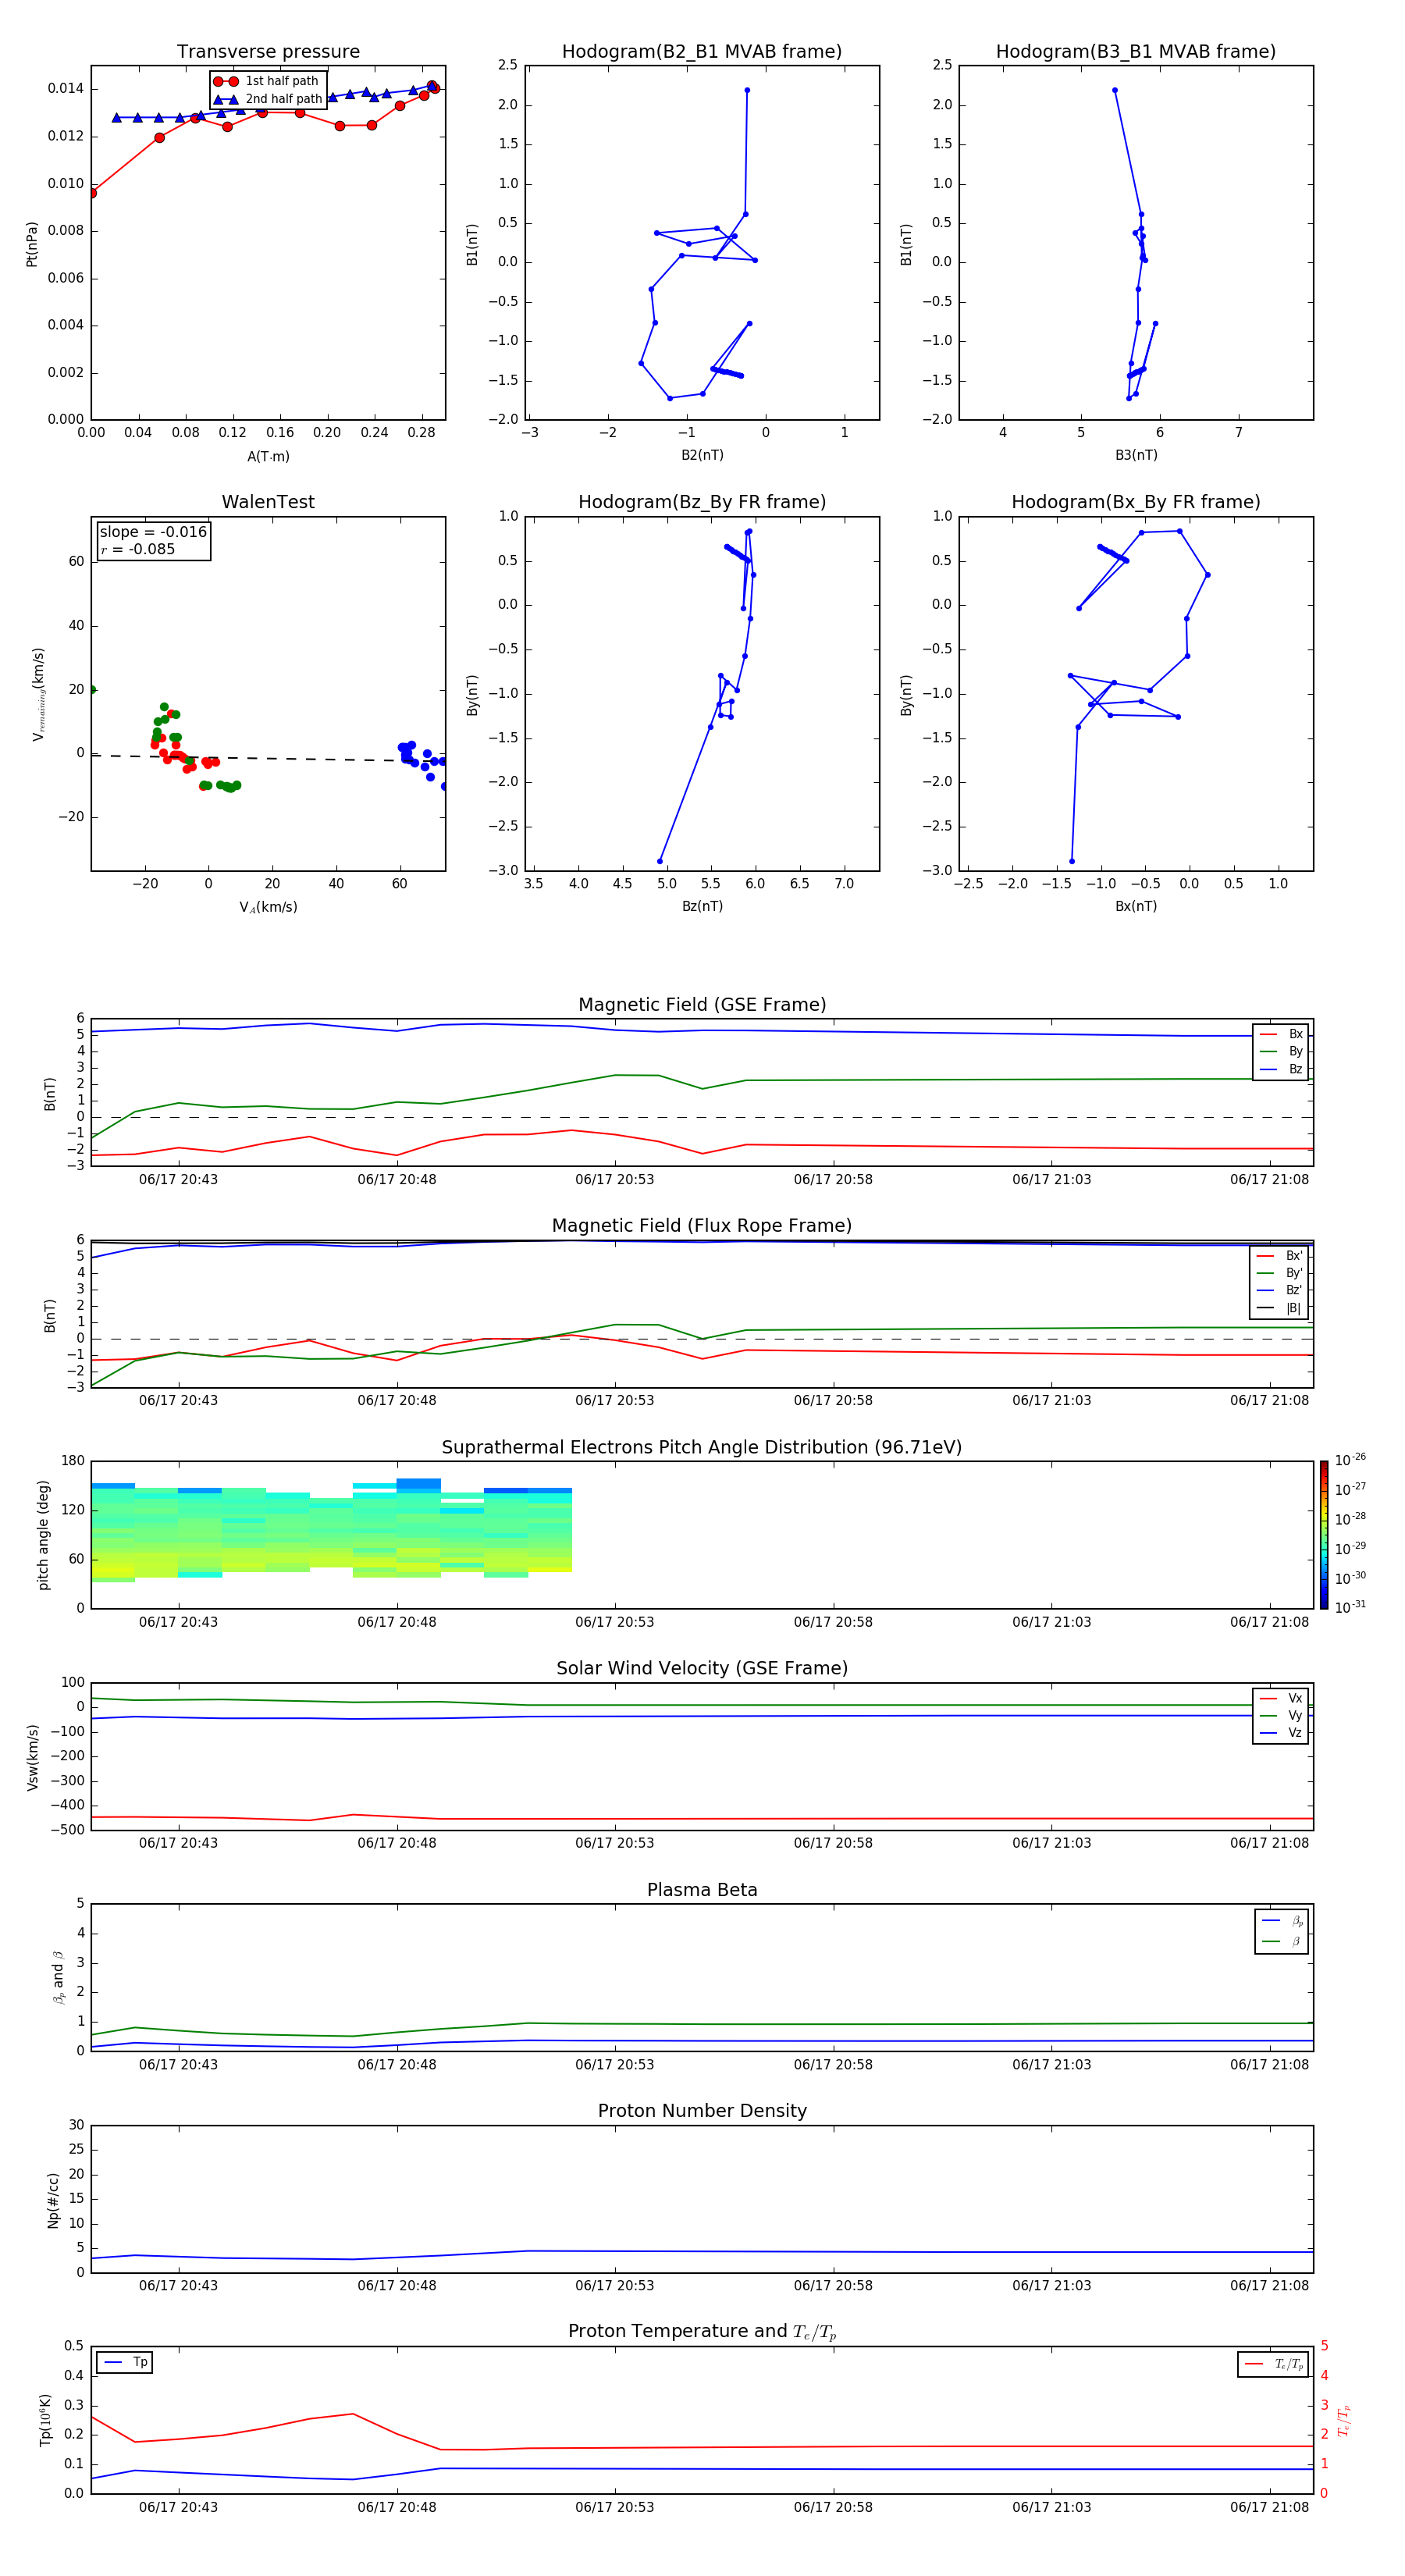Click the β entry in Plasma Beta legend

click(x=1282, y=1941)
